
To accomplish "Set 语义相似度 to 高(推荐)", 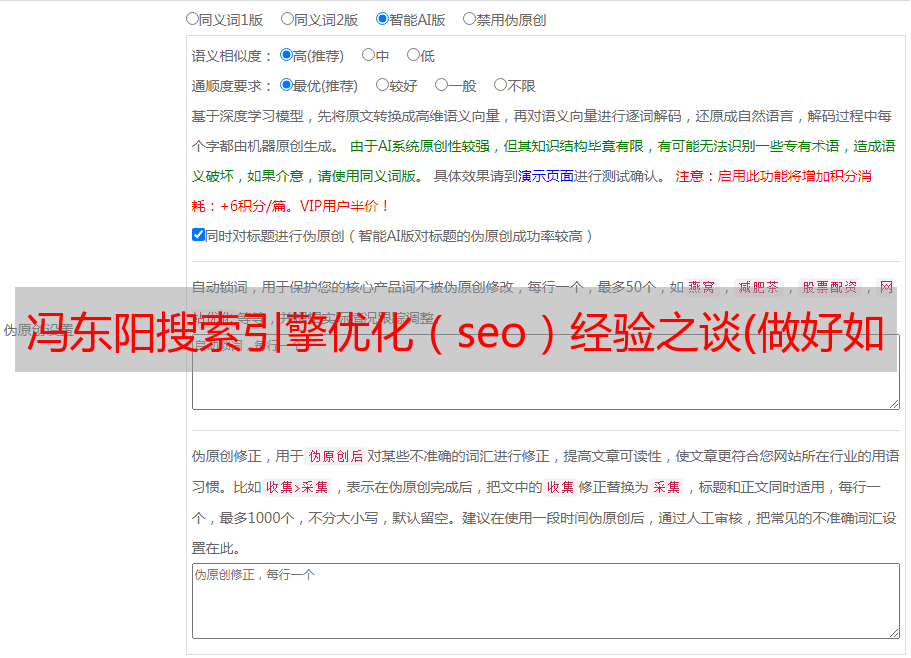I will point(286,55).
